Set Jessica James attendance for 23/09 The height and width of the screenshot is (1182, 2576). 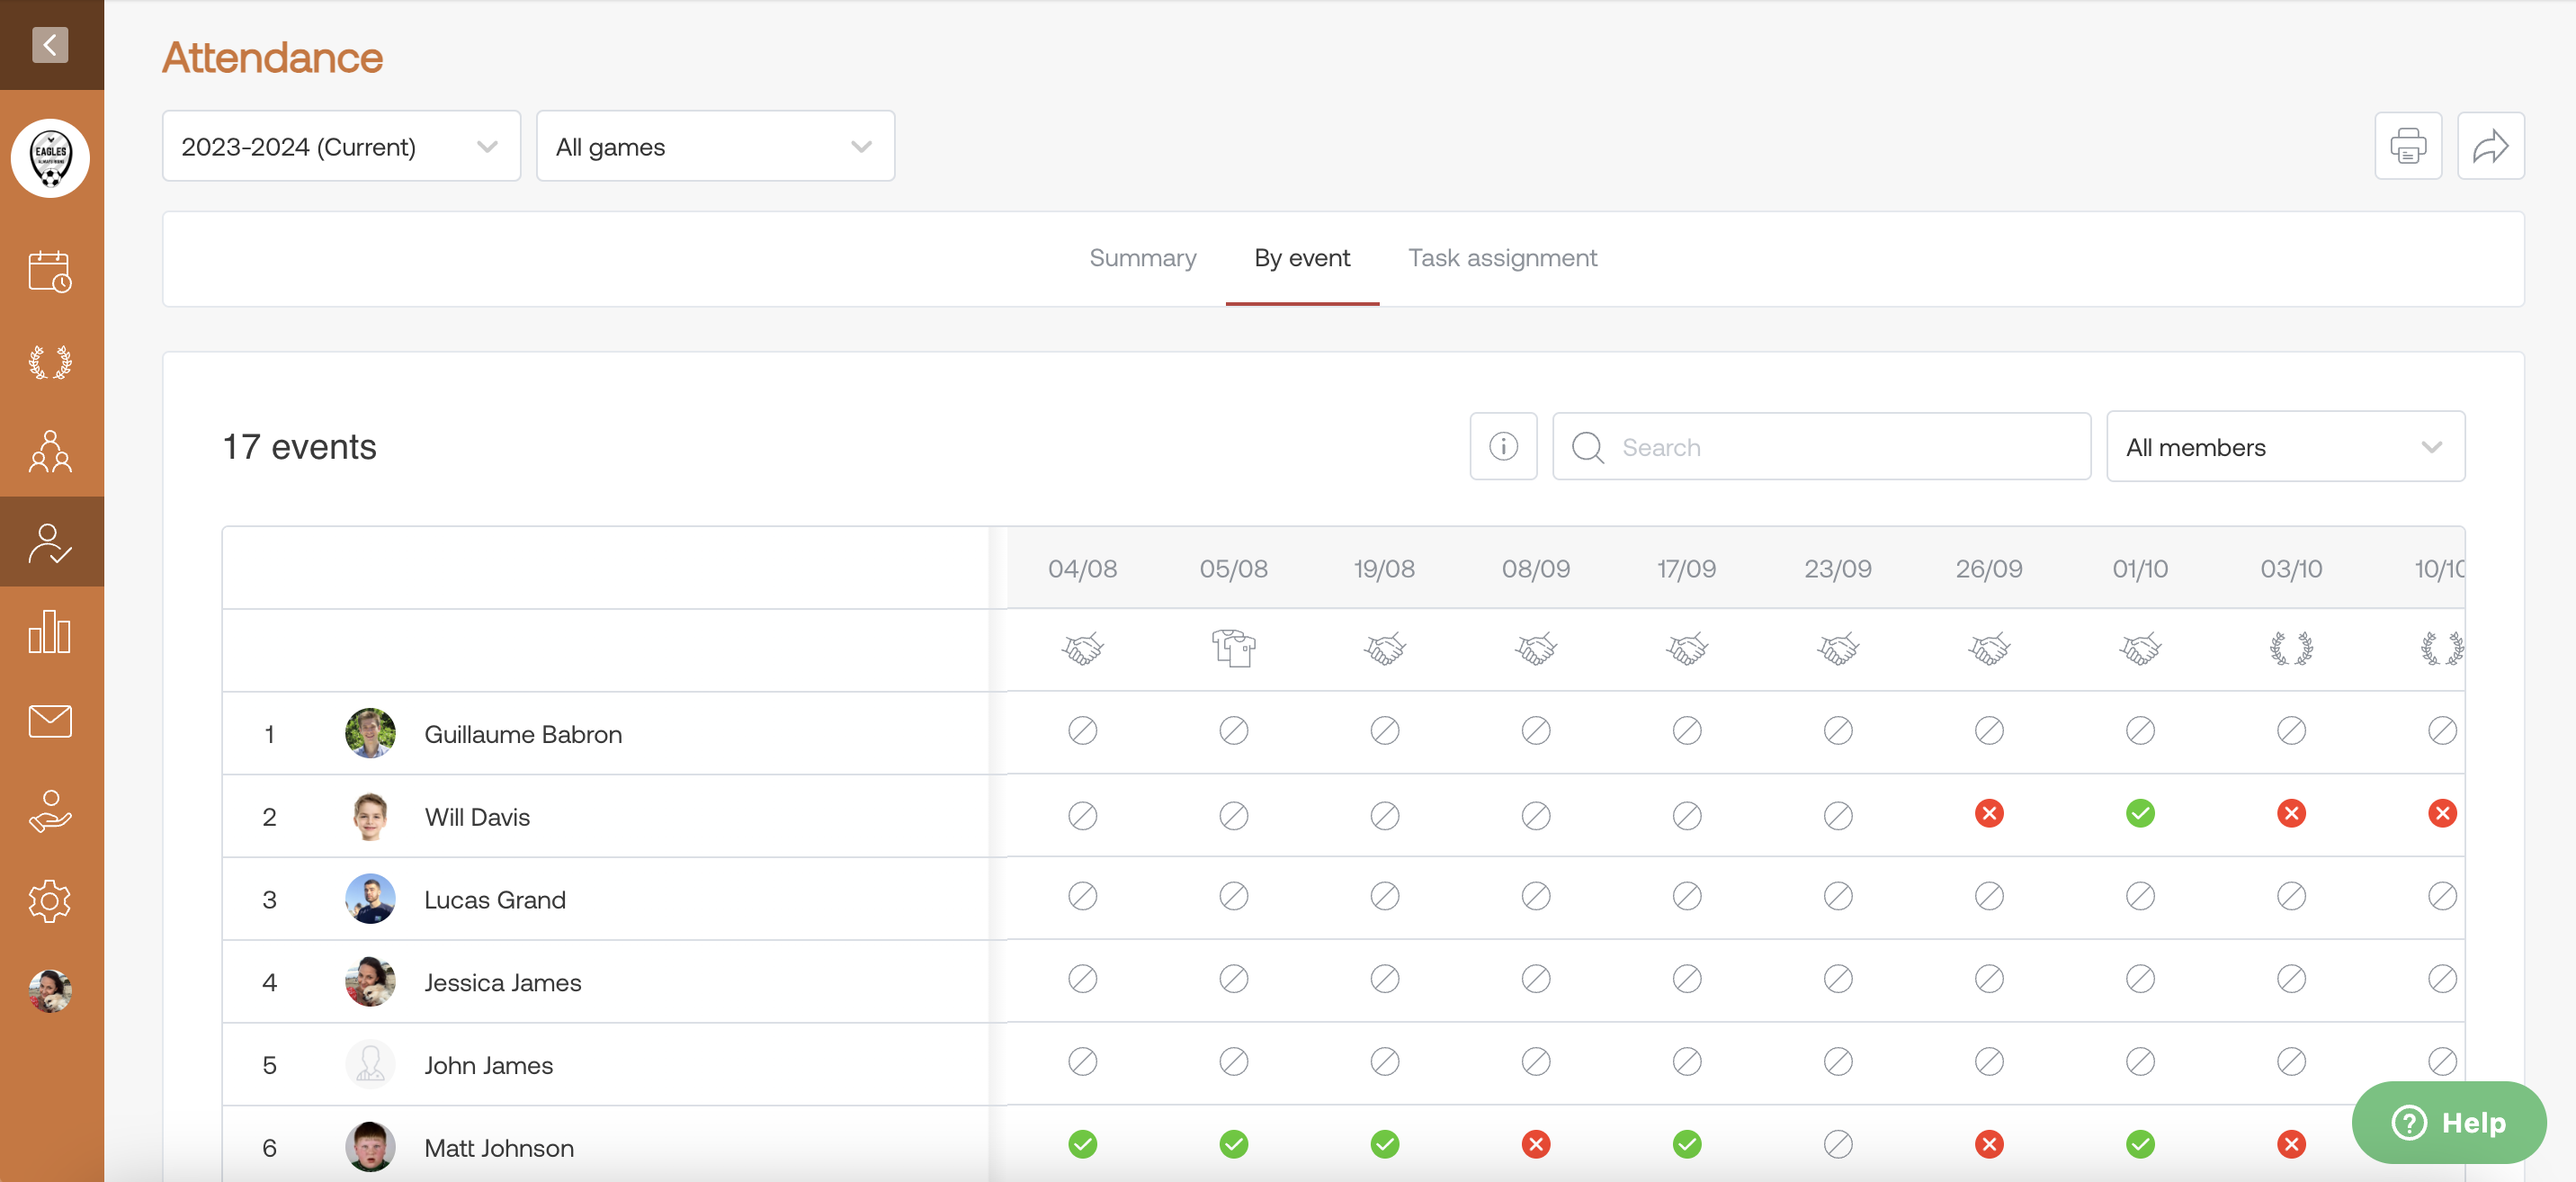coord(1838,979)
